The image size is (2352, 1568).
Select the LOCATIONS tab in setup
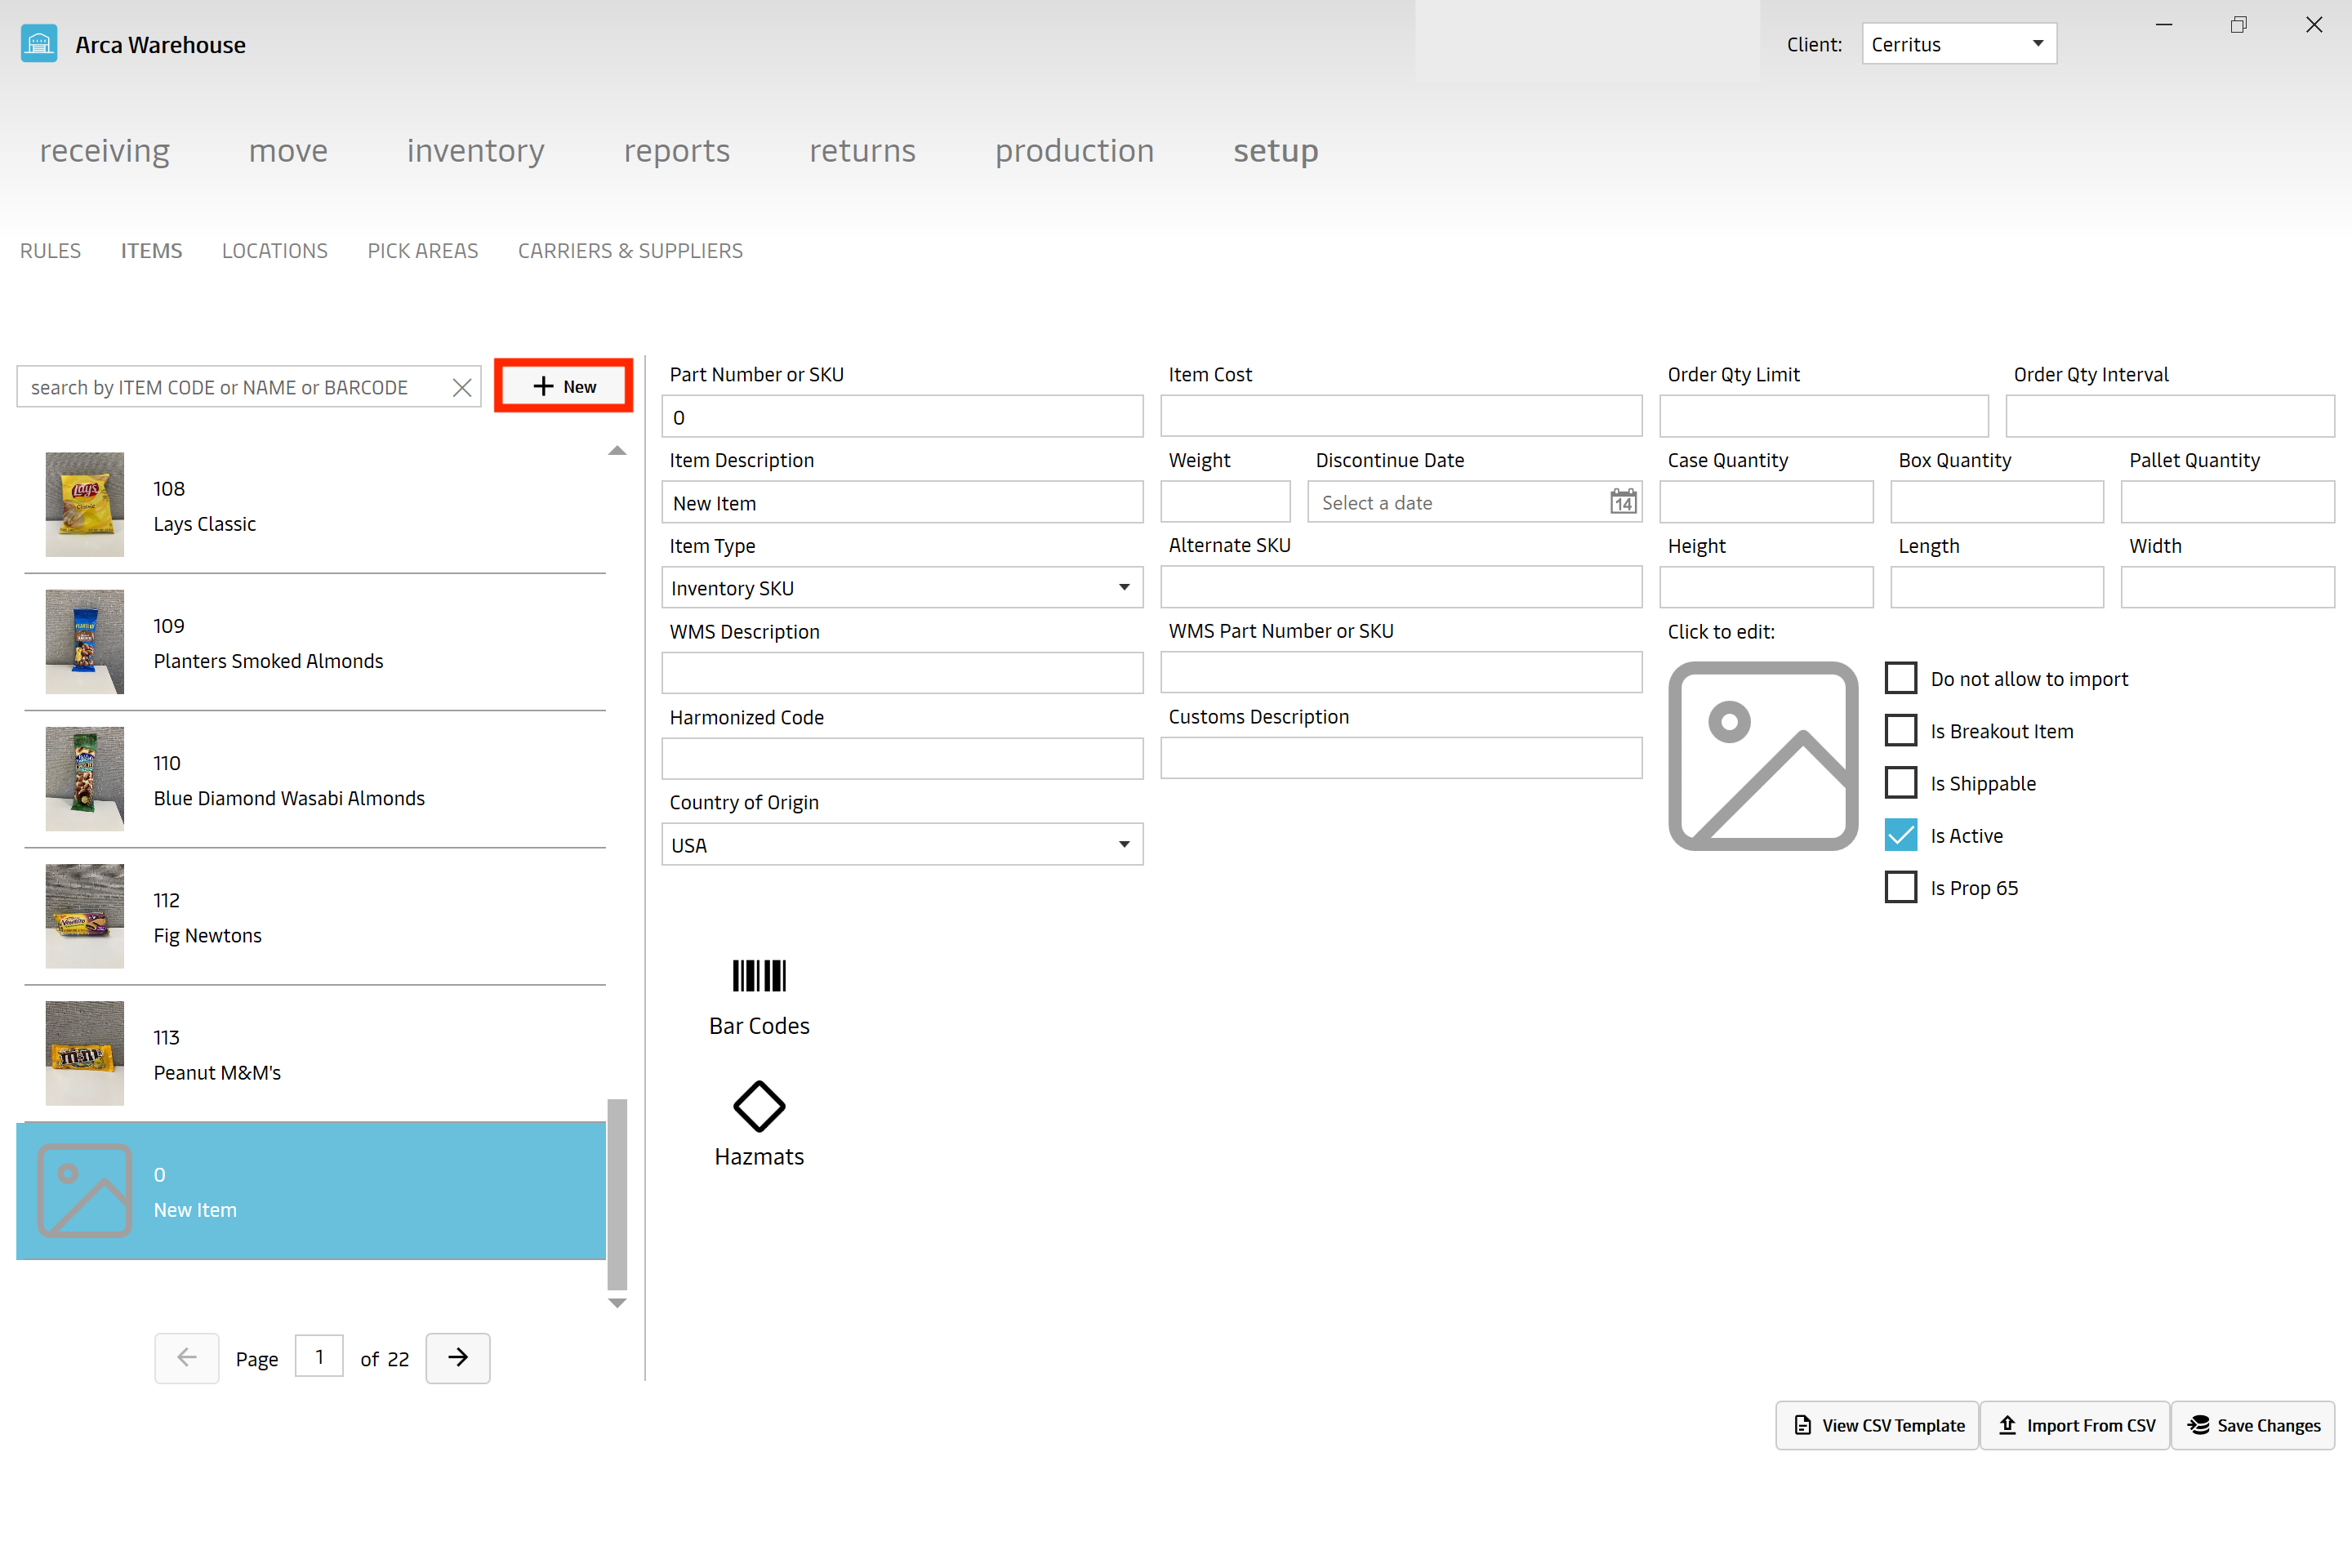point(274,250)
